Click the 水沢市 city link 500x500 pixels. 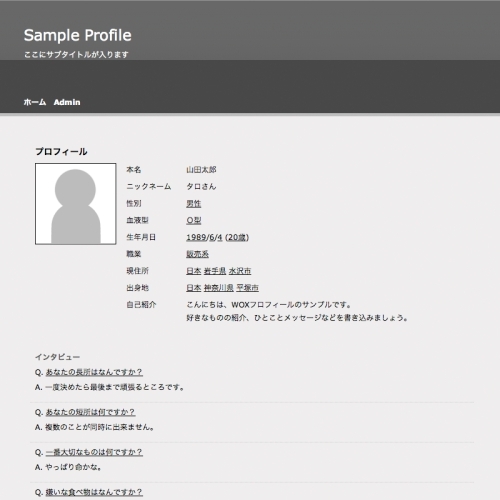pyautogui.click(x=240, y=271)
